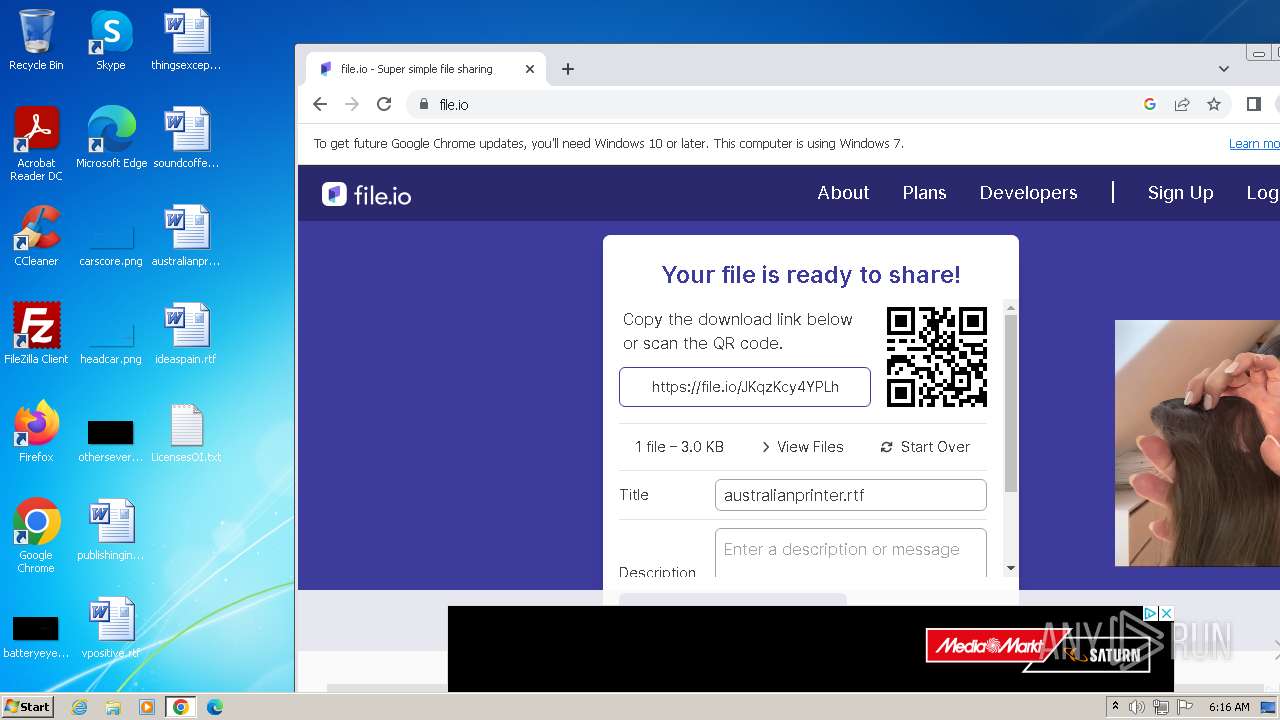Open Windows Explorer from taskbar
1280x720 pixels.
coord(113,707)
